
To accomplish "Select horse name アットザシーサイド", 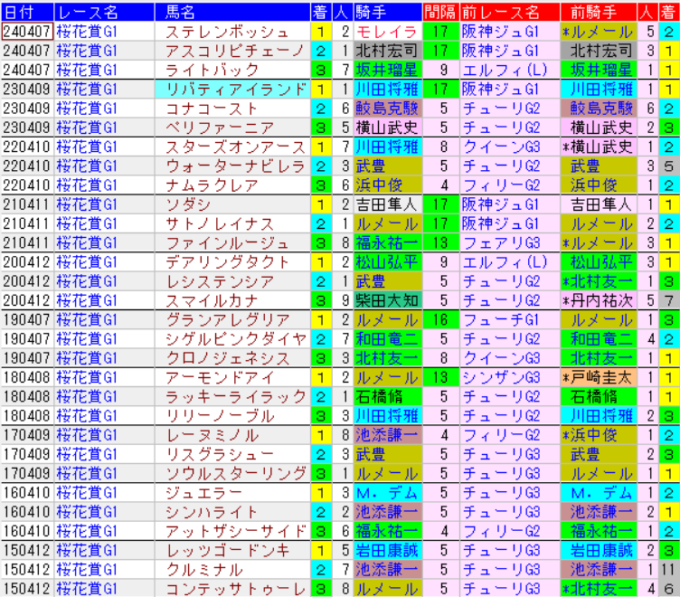I will (236, 531).
